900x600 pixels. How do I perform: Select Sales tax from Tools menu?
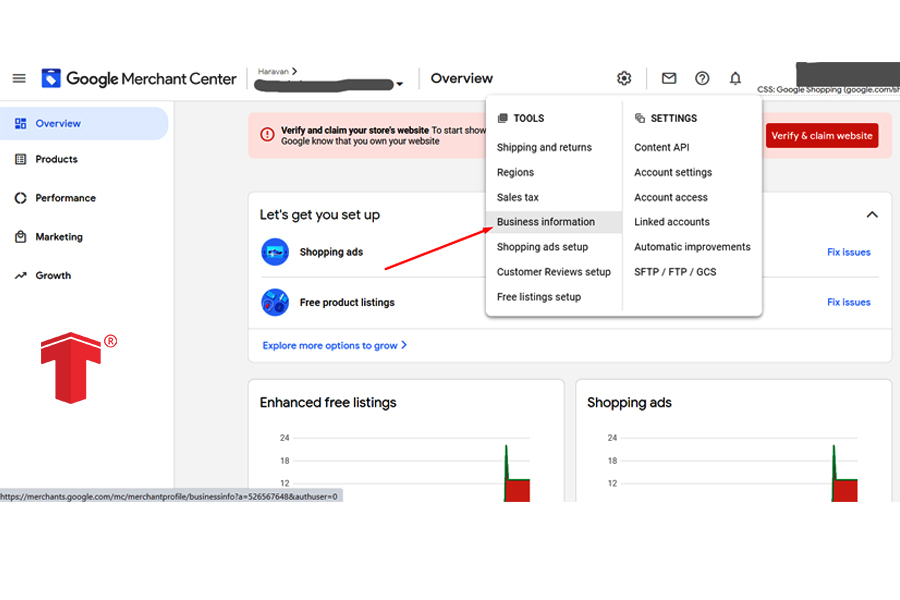pyautogui.click(x=518, y=197)
